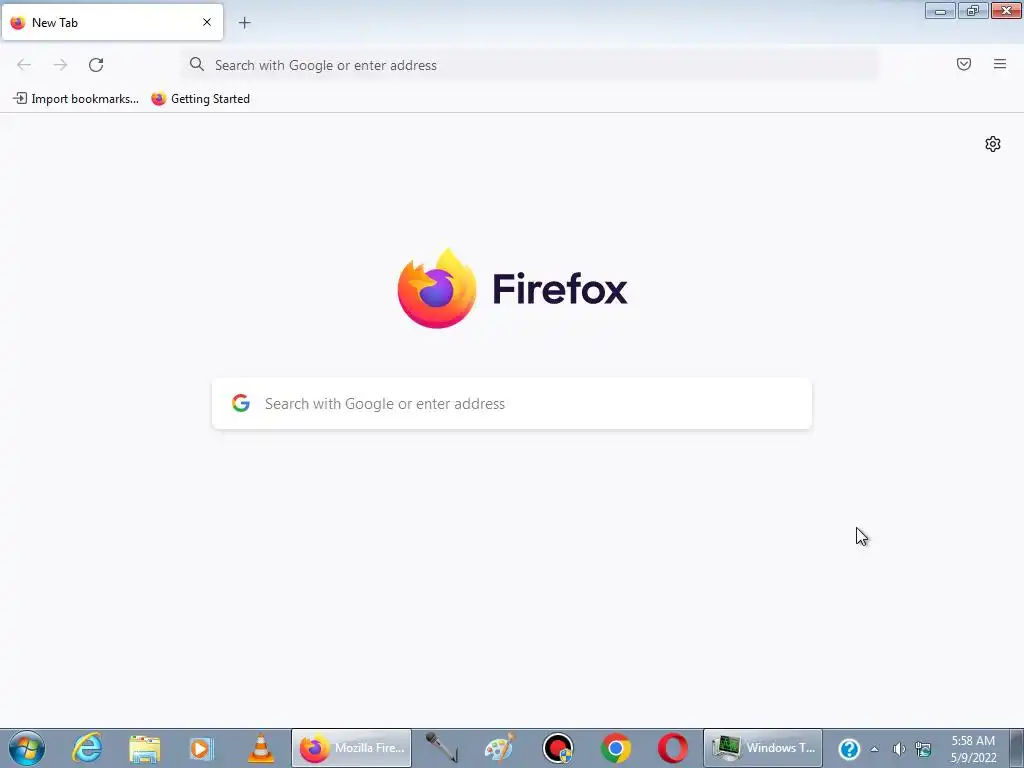Reload the current page
The height and width of the screenshot is (768, 1024).
coord(96,65)
